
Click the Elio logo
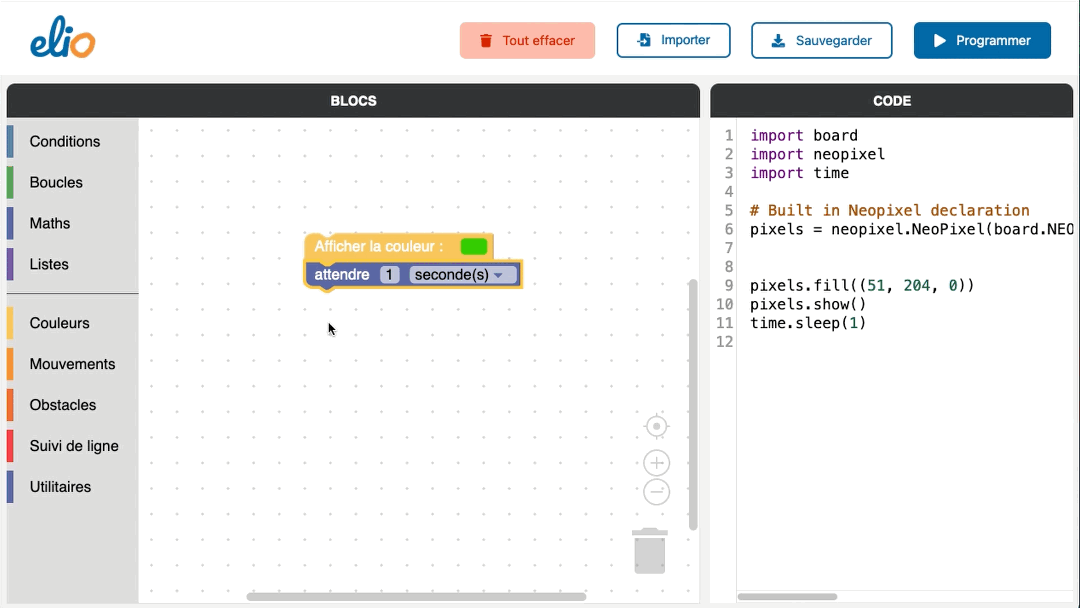pos(62,40)
